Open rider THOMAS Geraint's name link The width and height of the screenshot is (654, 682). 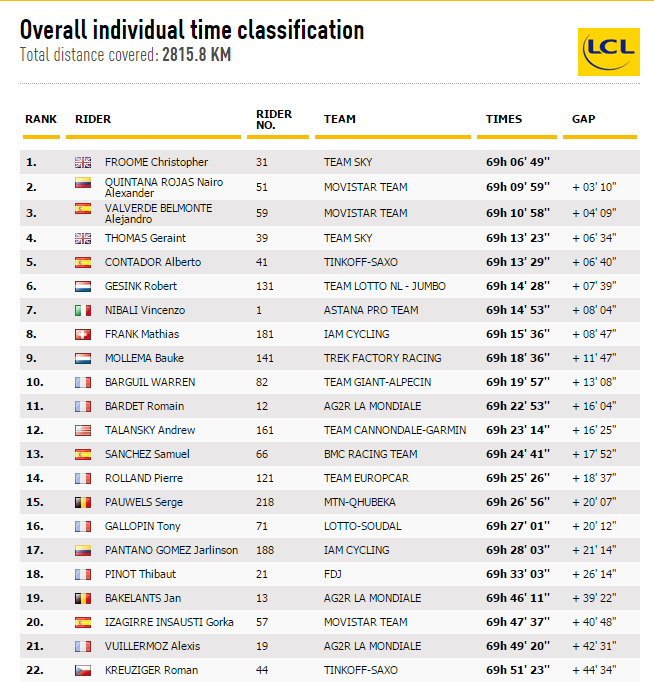(x=145, y=238)
